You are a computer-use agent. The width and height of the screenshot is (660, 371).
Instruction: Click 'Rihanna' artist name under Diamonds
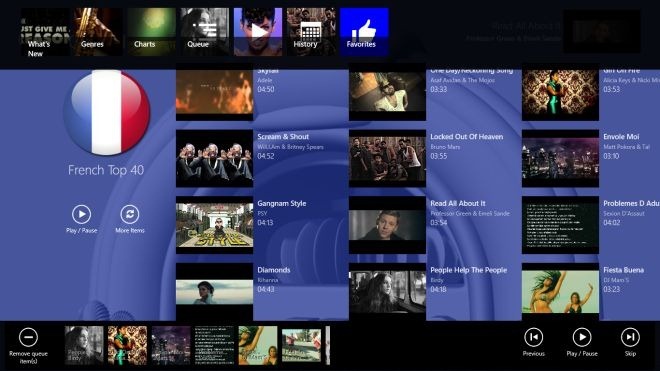pyautogui.click(x=268, y=280)
